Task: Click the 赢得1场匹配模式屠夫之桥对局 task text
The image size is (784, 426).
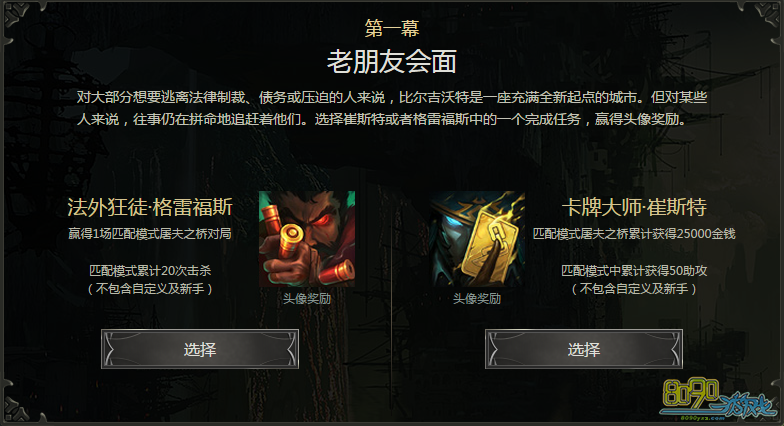Action: [150, 234]
